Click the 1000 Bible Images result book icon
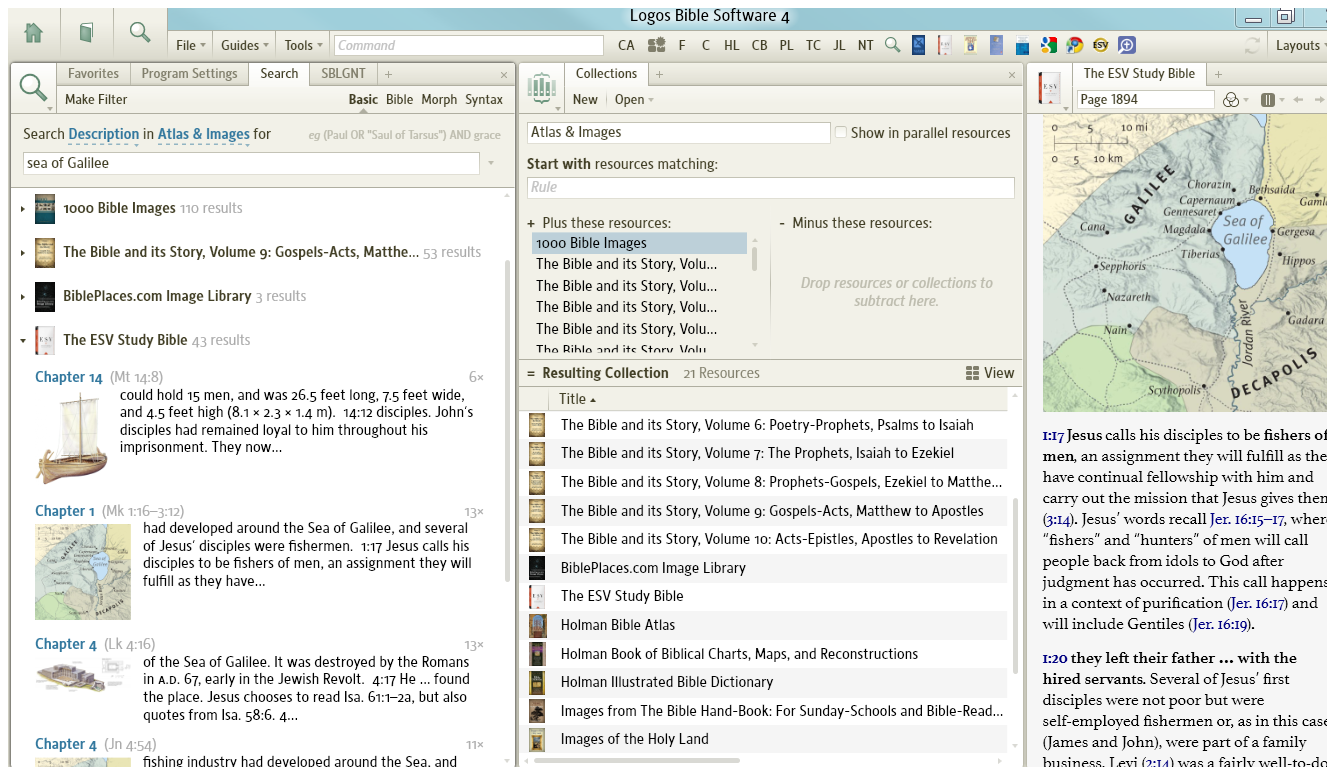This screenshot has width=1327, height=767. click(45, 208)
